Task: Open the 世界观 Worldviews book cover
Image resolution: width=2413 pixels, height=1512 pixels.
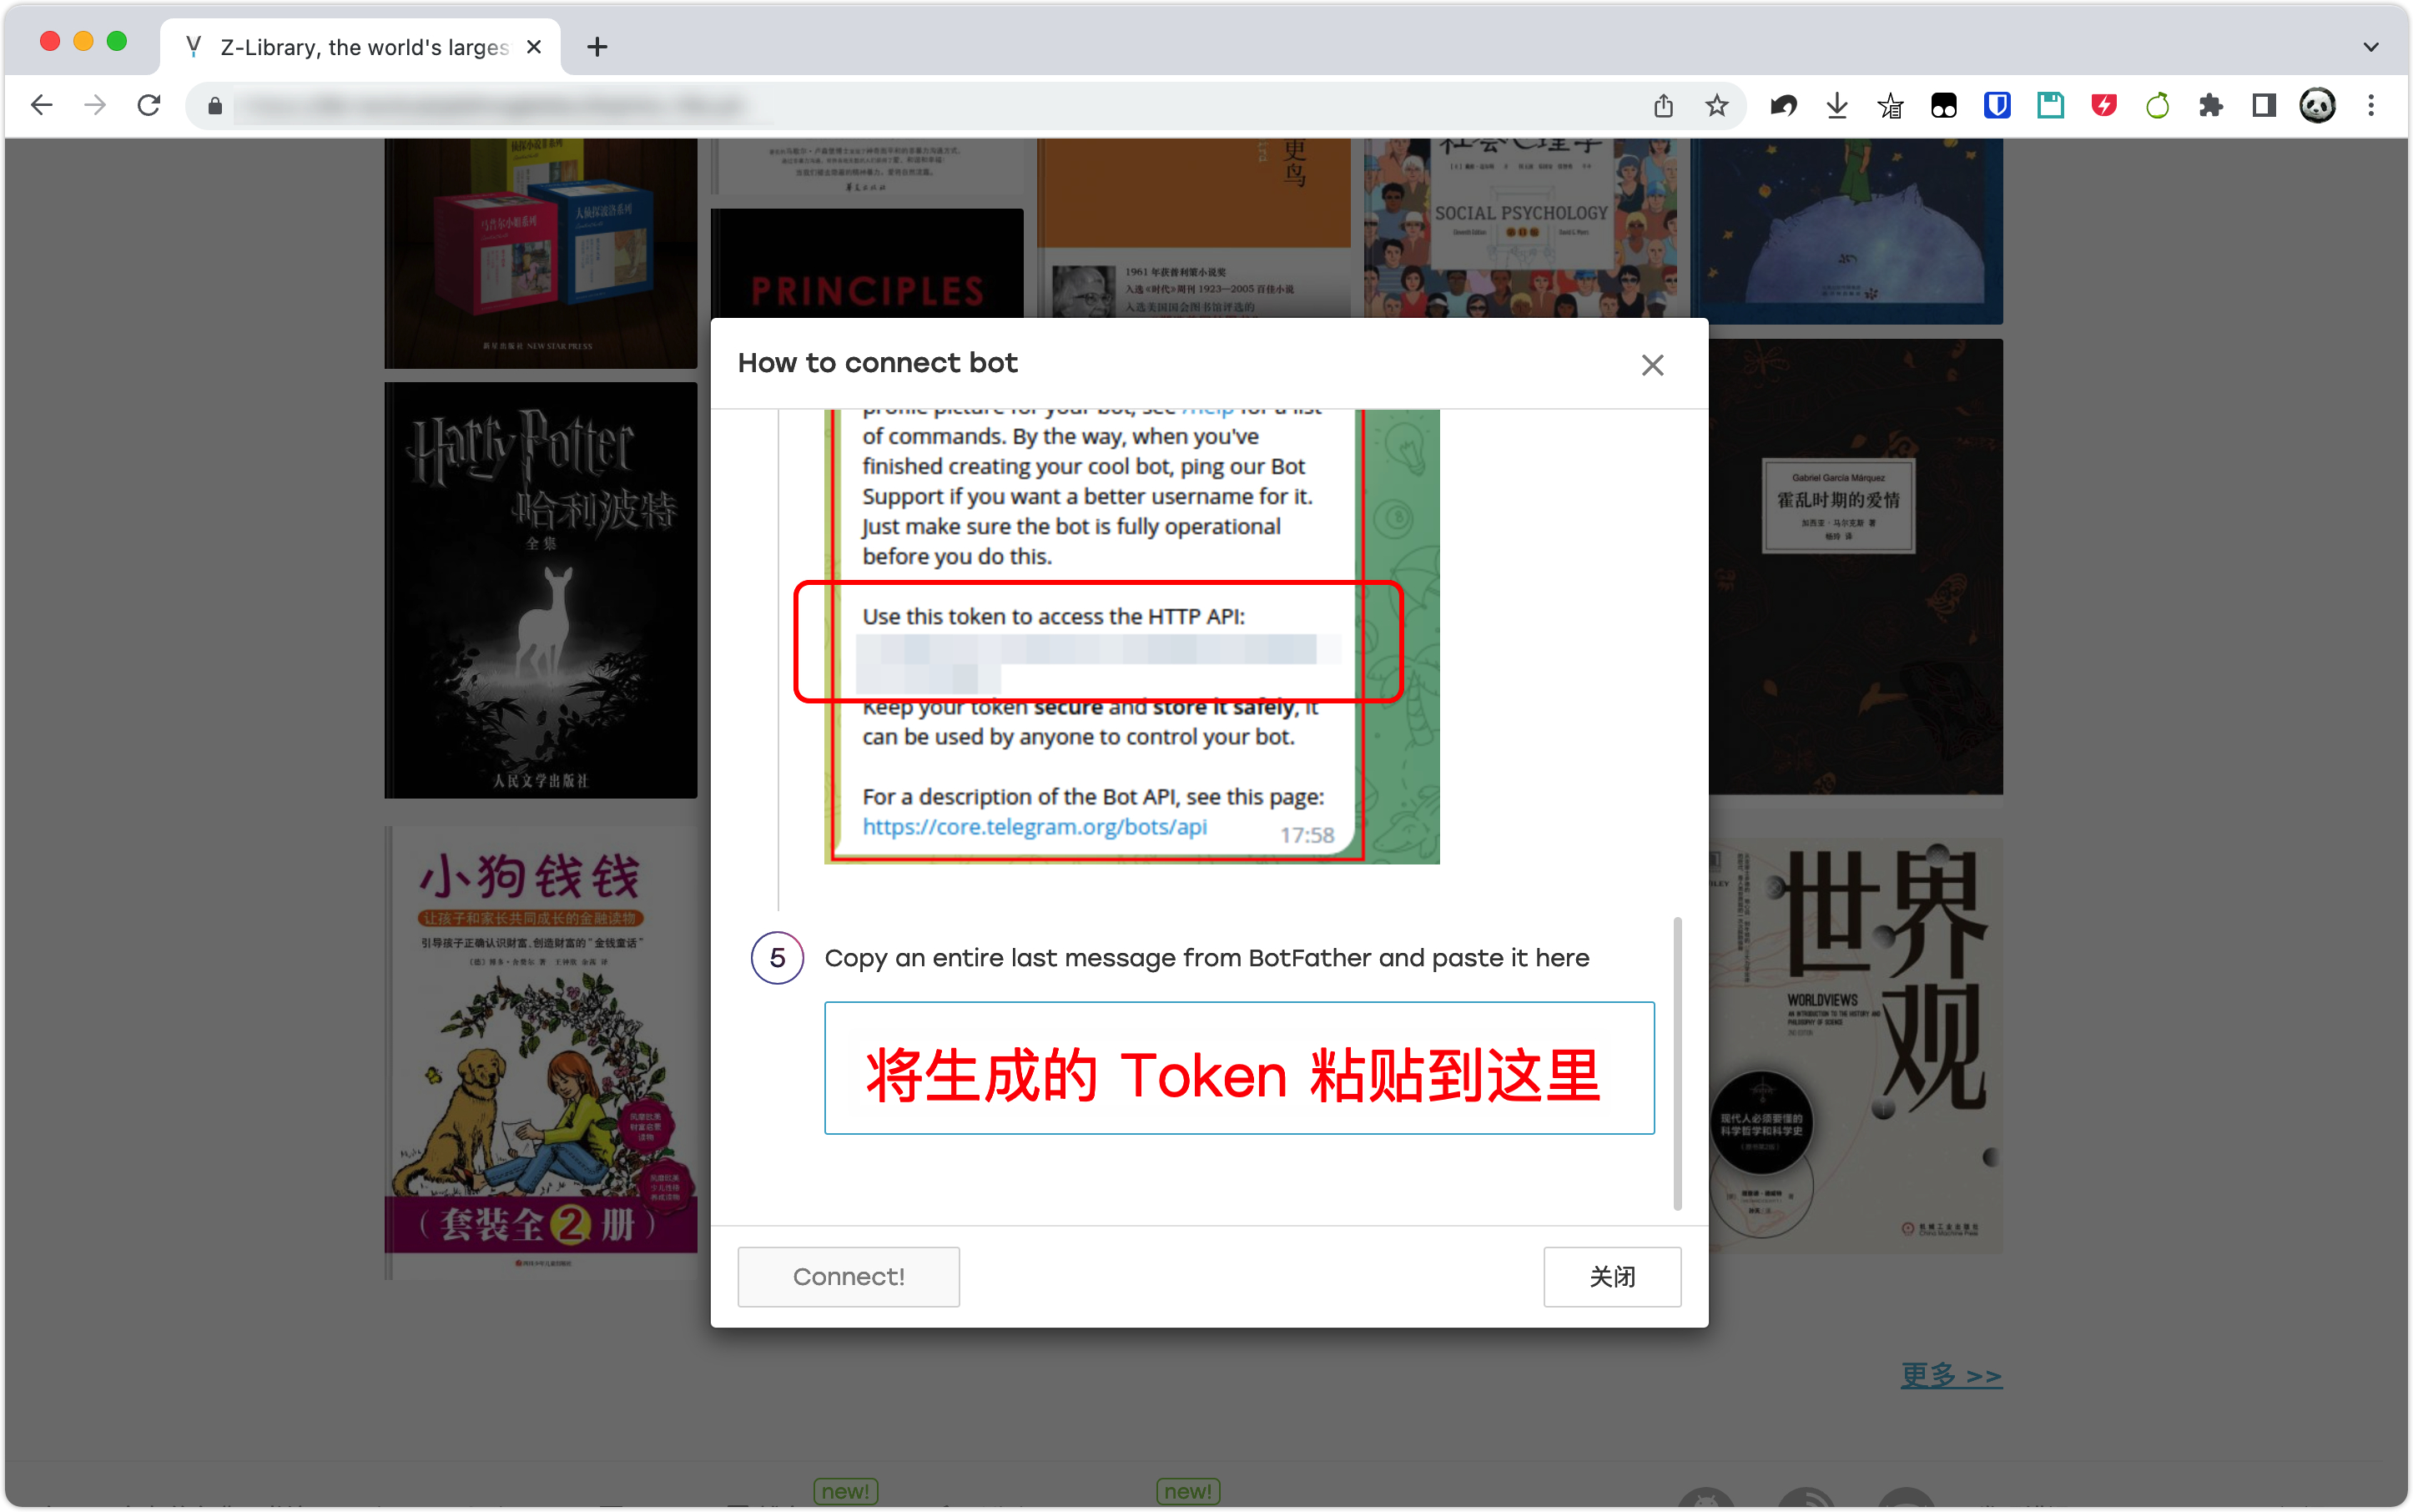Action: click(1856, 1045)
